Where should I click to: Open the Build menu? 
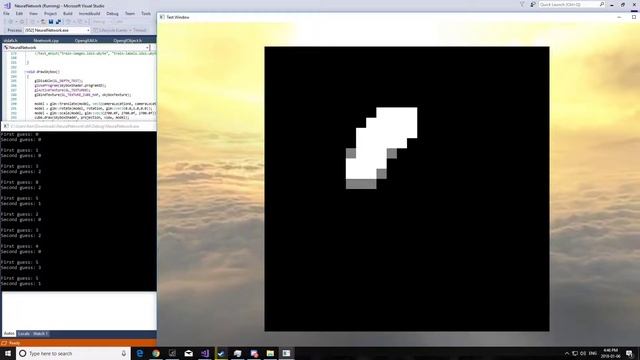[x=68, y=13]
